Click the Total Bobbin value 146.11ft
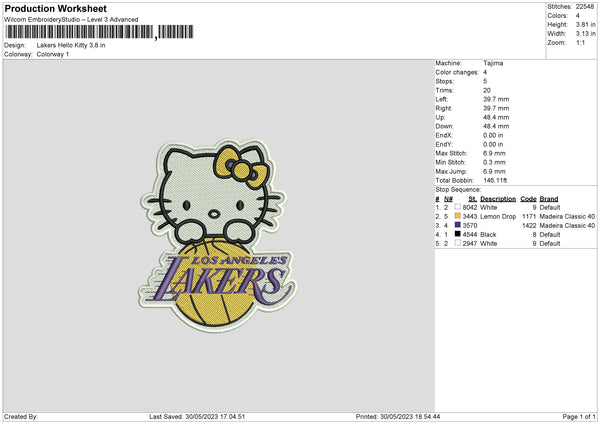This screenshot has width=600, height=424. click(495, 180)
